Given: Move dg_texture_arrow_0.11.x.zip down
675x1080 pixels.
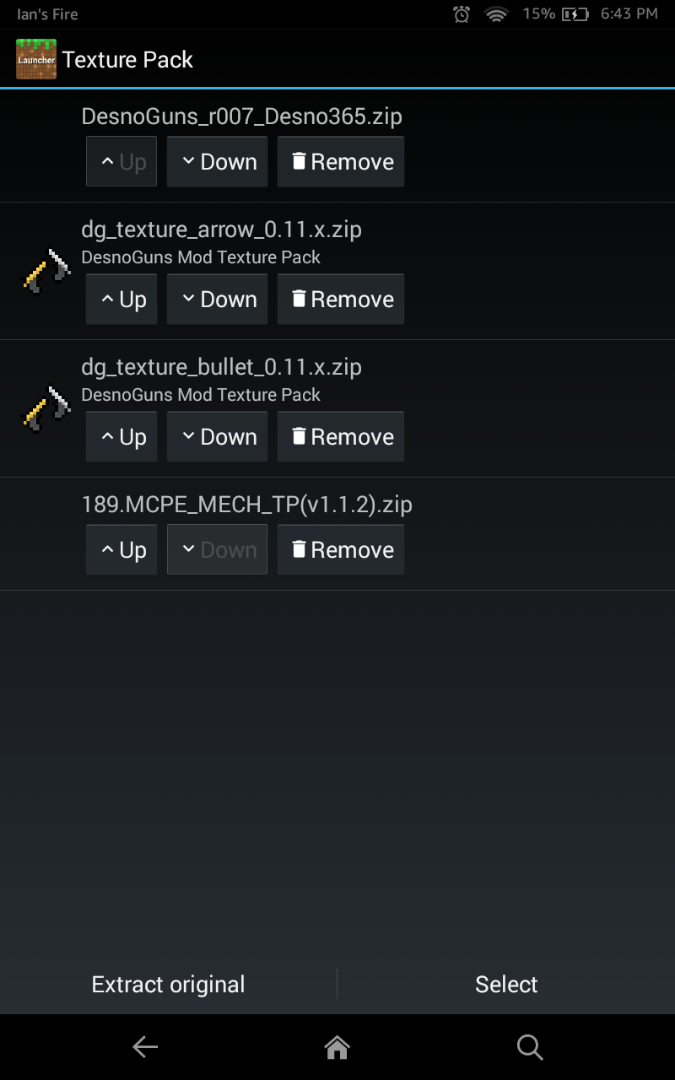Looking at the screenshot, I should 217,300.
